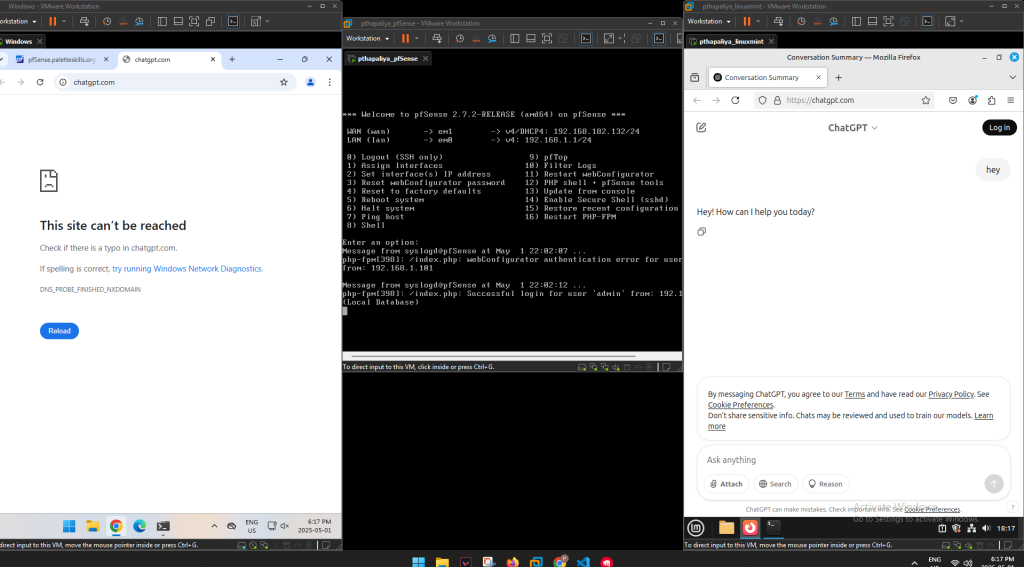This screenshot has width=1024, height=567.
Task: Open the Linux Mint start menu icon
Action: pos(696,528)
